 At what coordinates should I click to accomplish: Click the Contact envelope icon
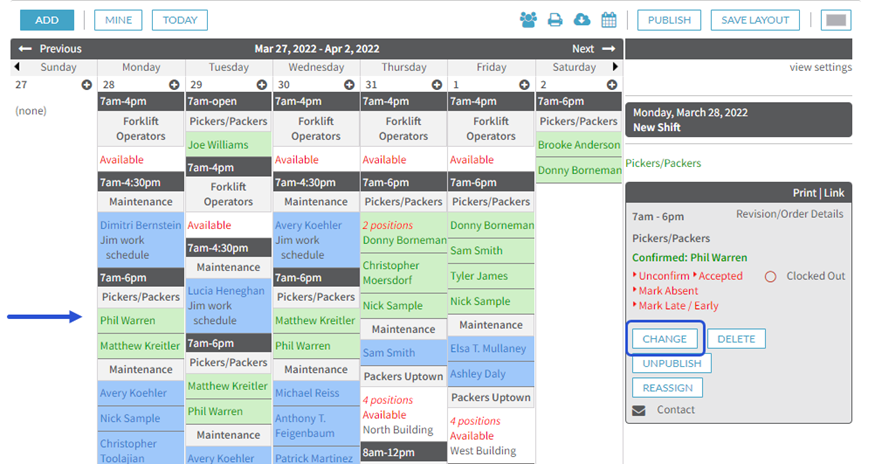[639, 410]
